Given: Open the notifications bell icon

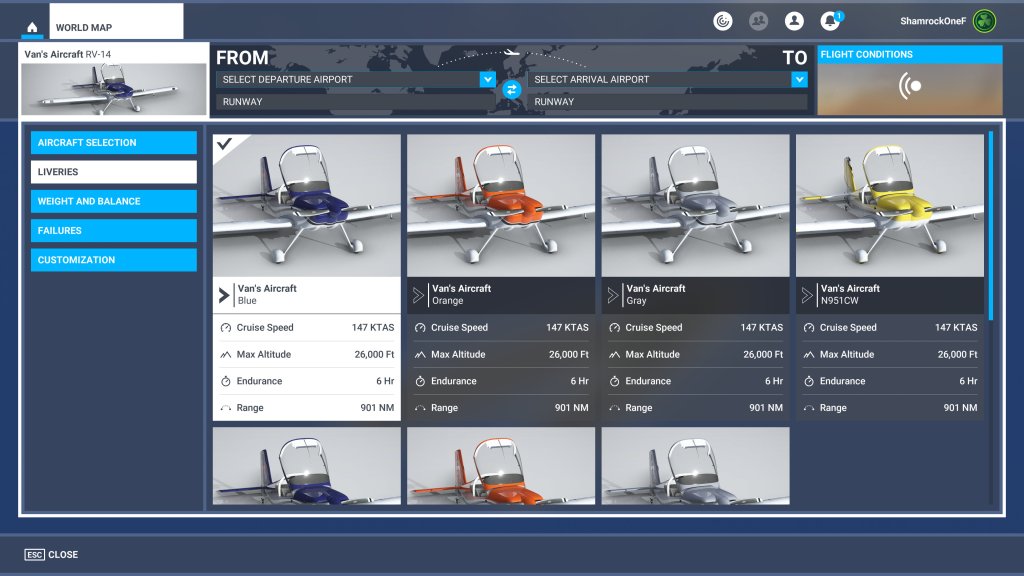Looking at the screenshot, I should click(x=830, y=21).
